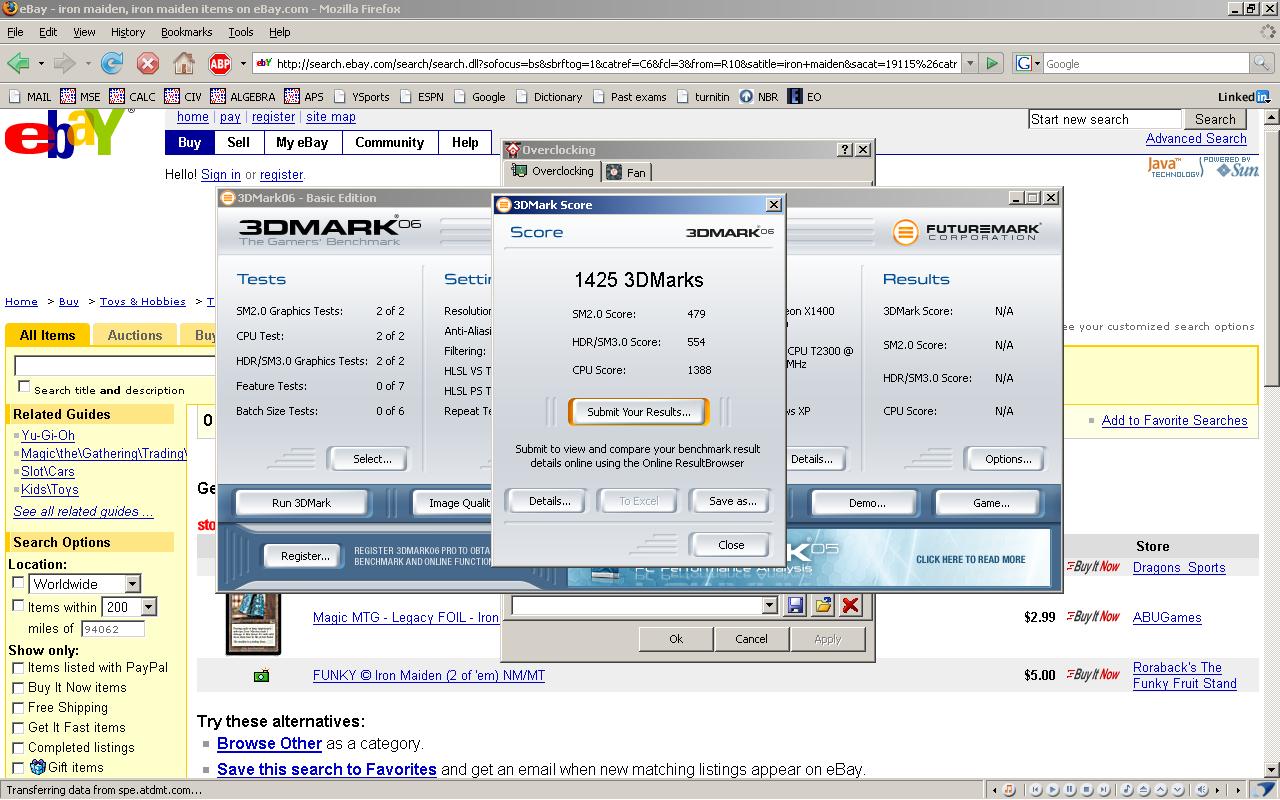Check Items listed with PayPal
The height and width of the screenshot is (800, 1280).
(x=18, y=668)
